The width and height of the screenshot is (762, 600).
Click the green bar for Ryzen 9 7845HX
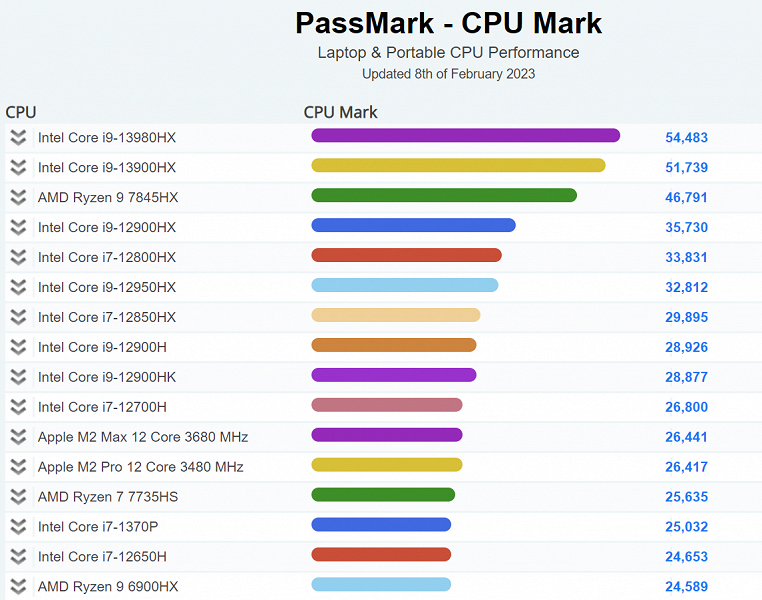pos(444,195)
